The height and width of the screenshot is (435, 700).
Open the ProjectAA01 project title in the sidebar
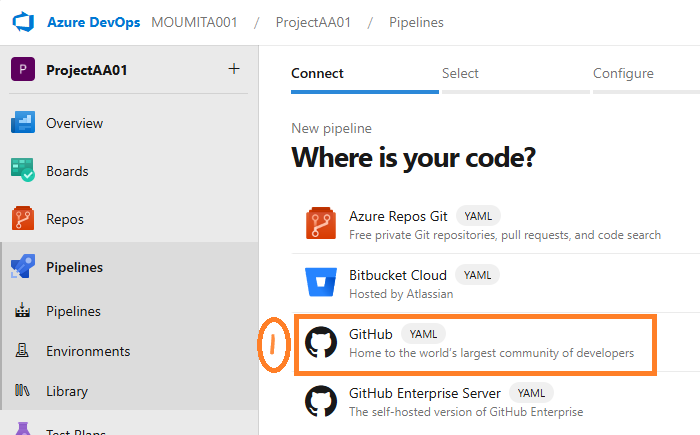pyautogui.click(x=87, y=70)
